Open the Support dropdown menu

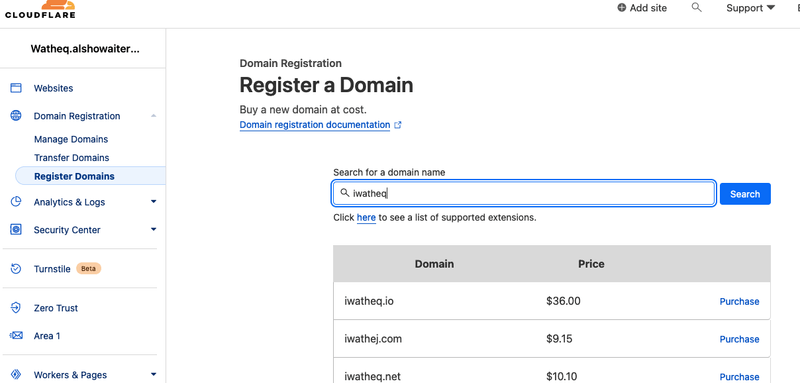click(751, 8)
